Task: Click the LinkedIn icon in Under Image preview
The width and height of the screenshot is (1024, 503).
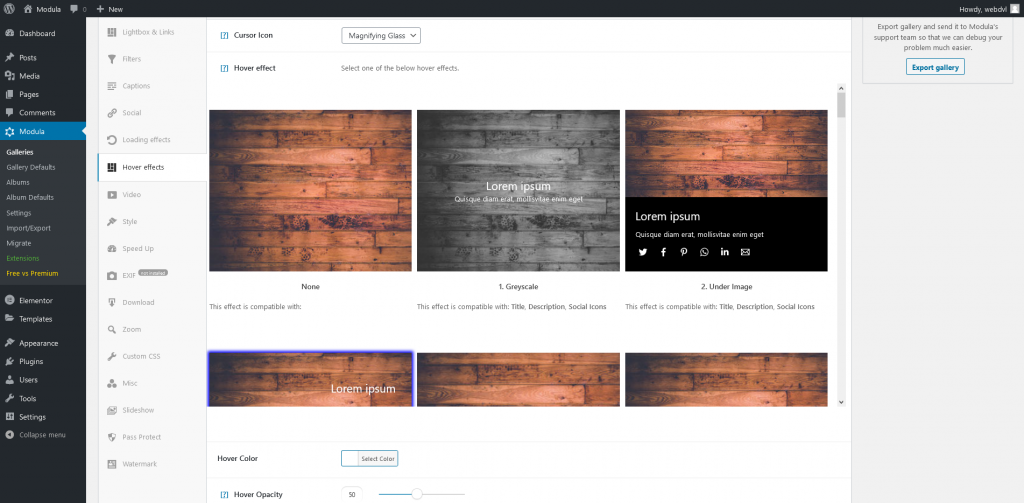Action: (x=725, y=252)
